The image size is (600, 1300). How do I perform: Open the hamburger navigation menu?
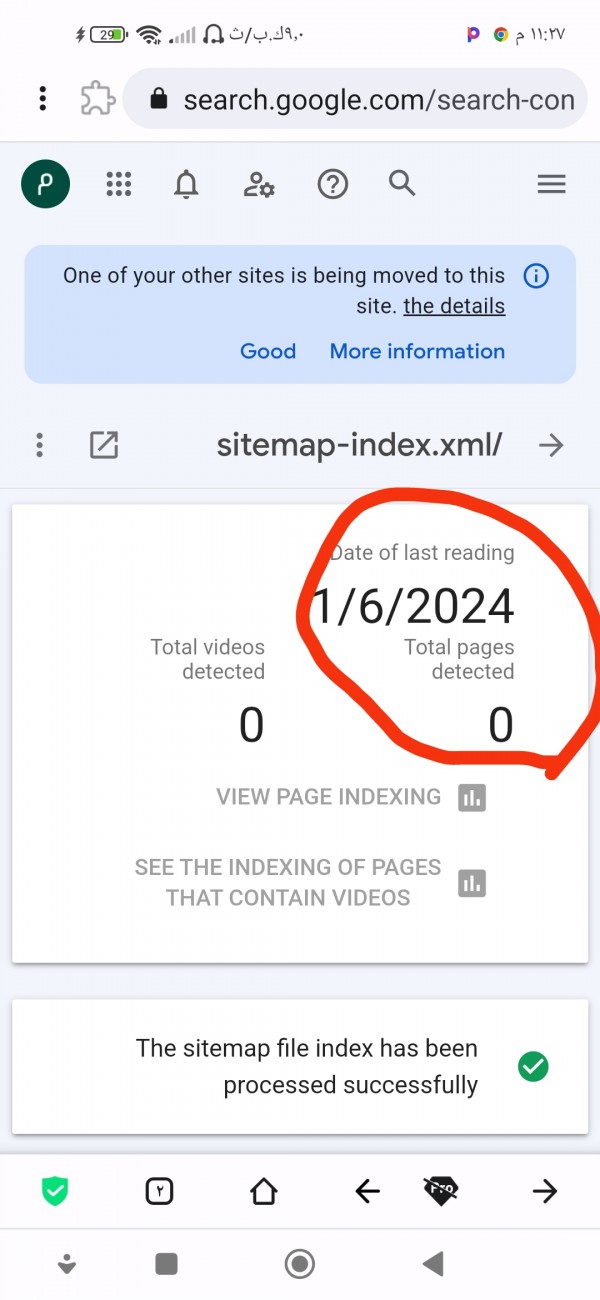point(551,184)
